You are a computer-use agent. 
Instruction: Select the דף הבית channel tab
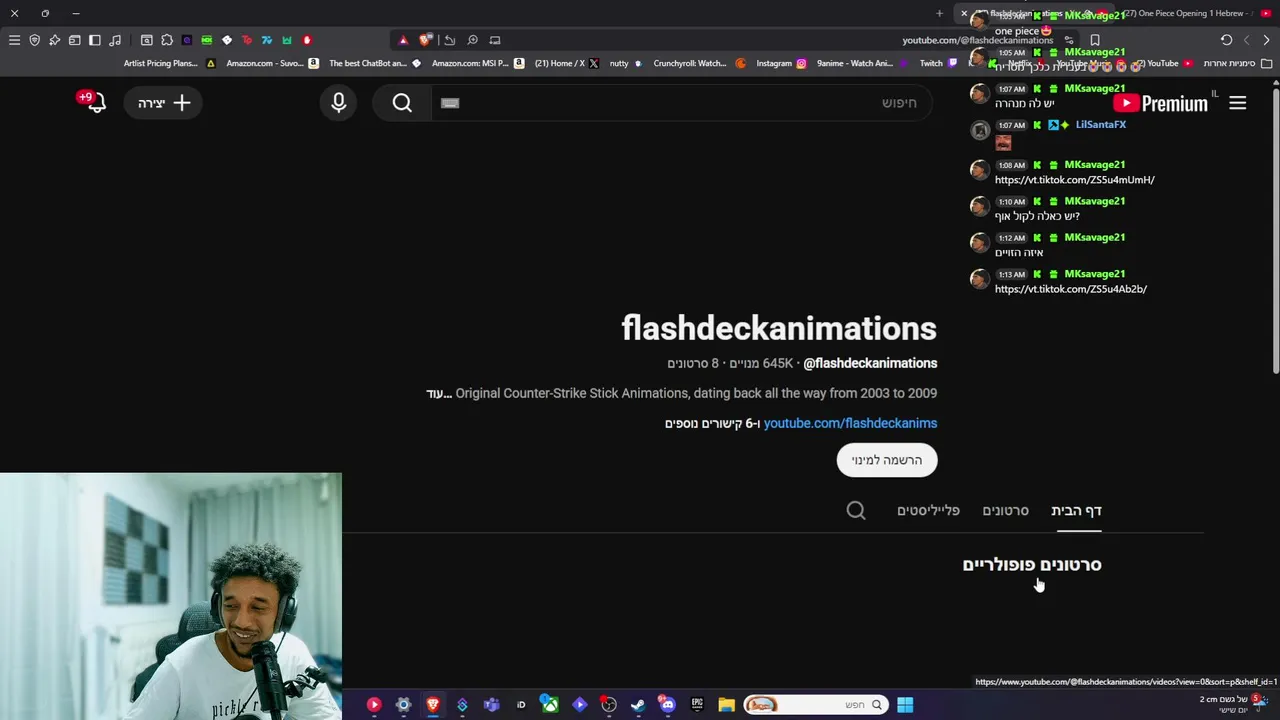1076,511
